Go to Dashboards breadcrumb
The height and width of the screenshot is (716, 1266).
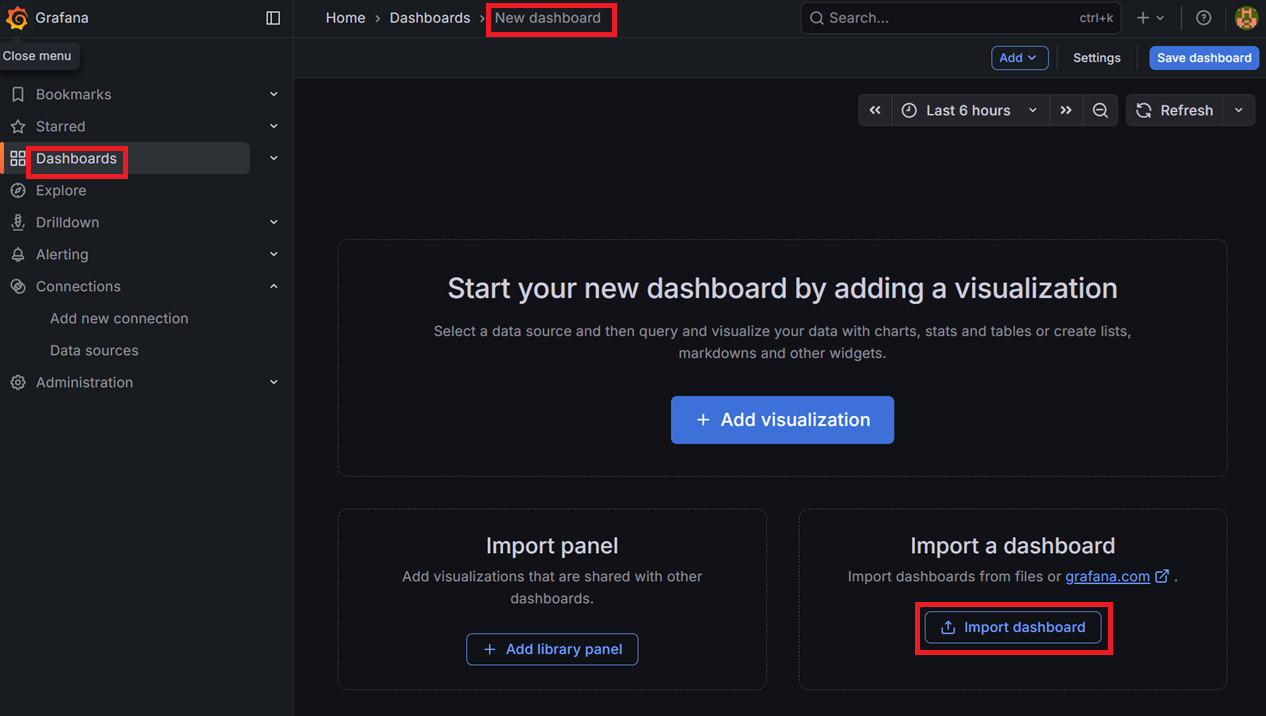430,18
